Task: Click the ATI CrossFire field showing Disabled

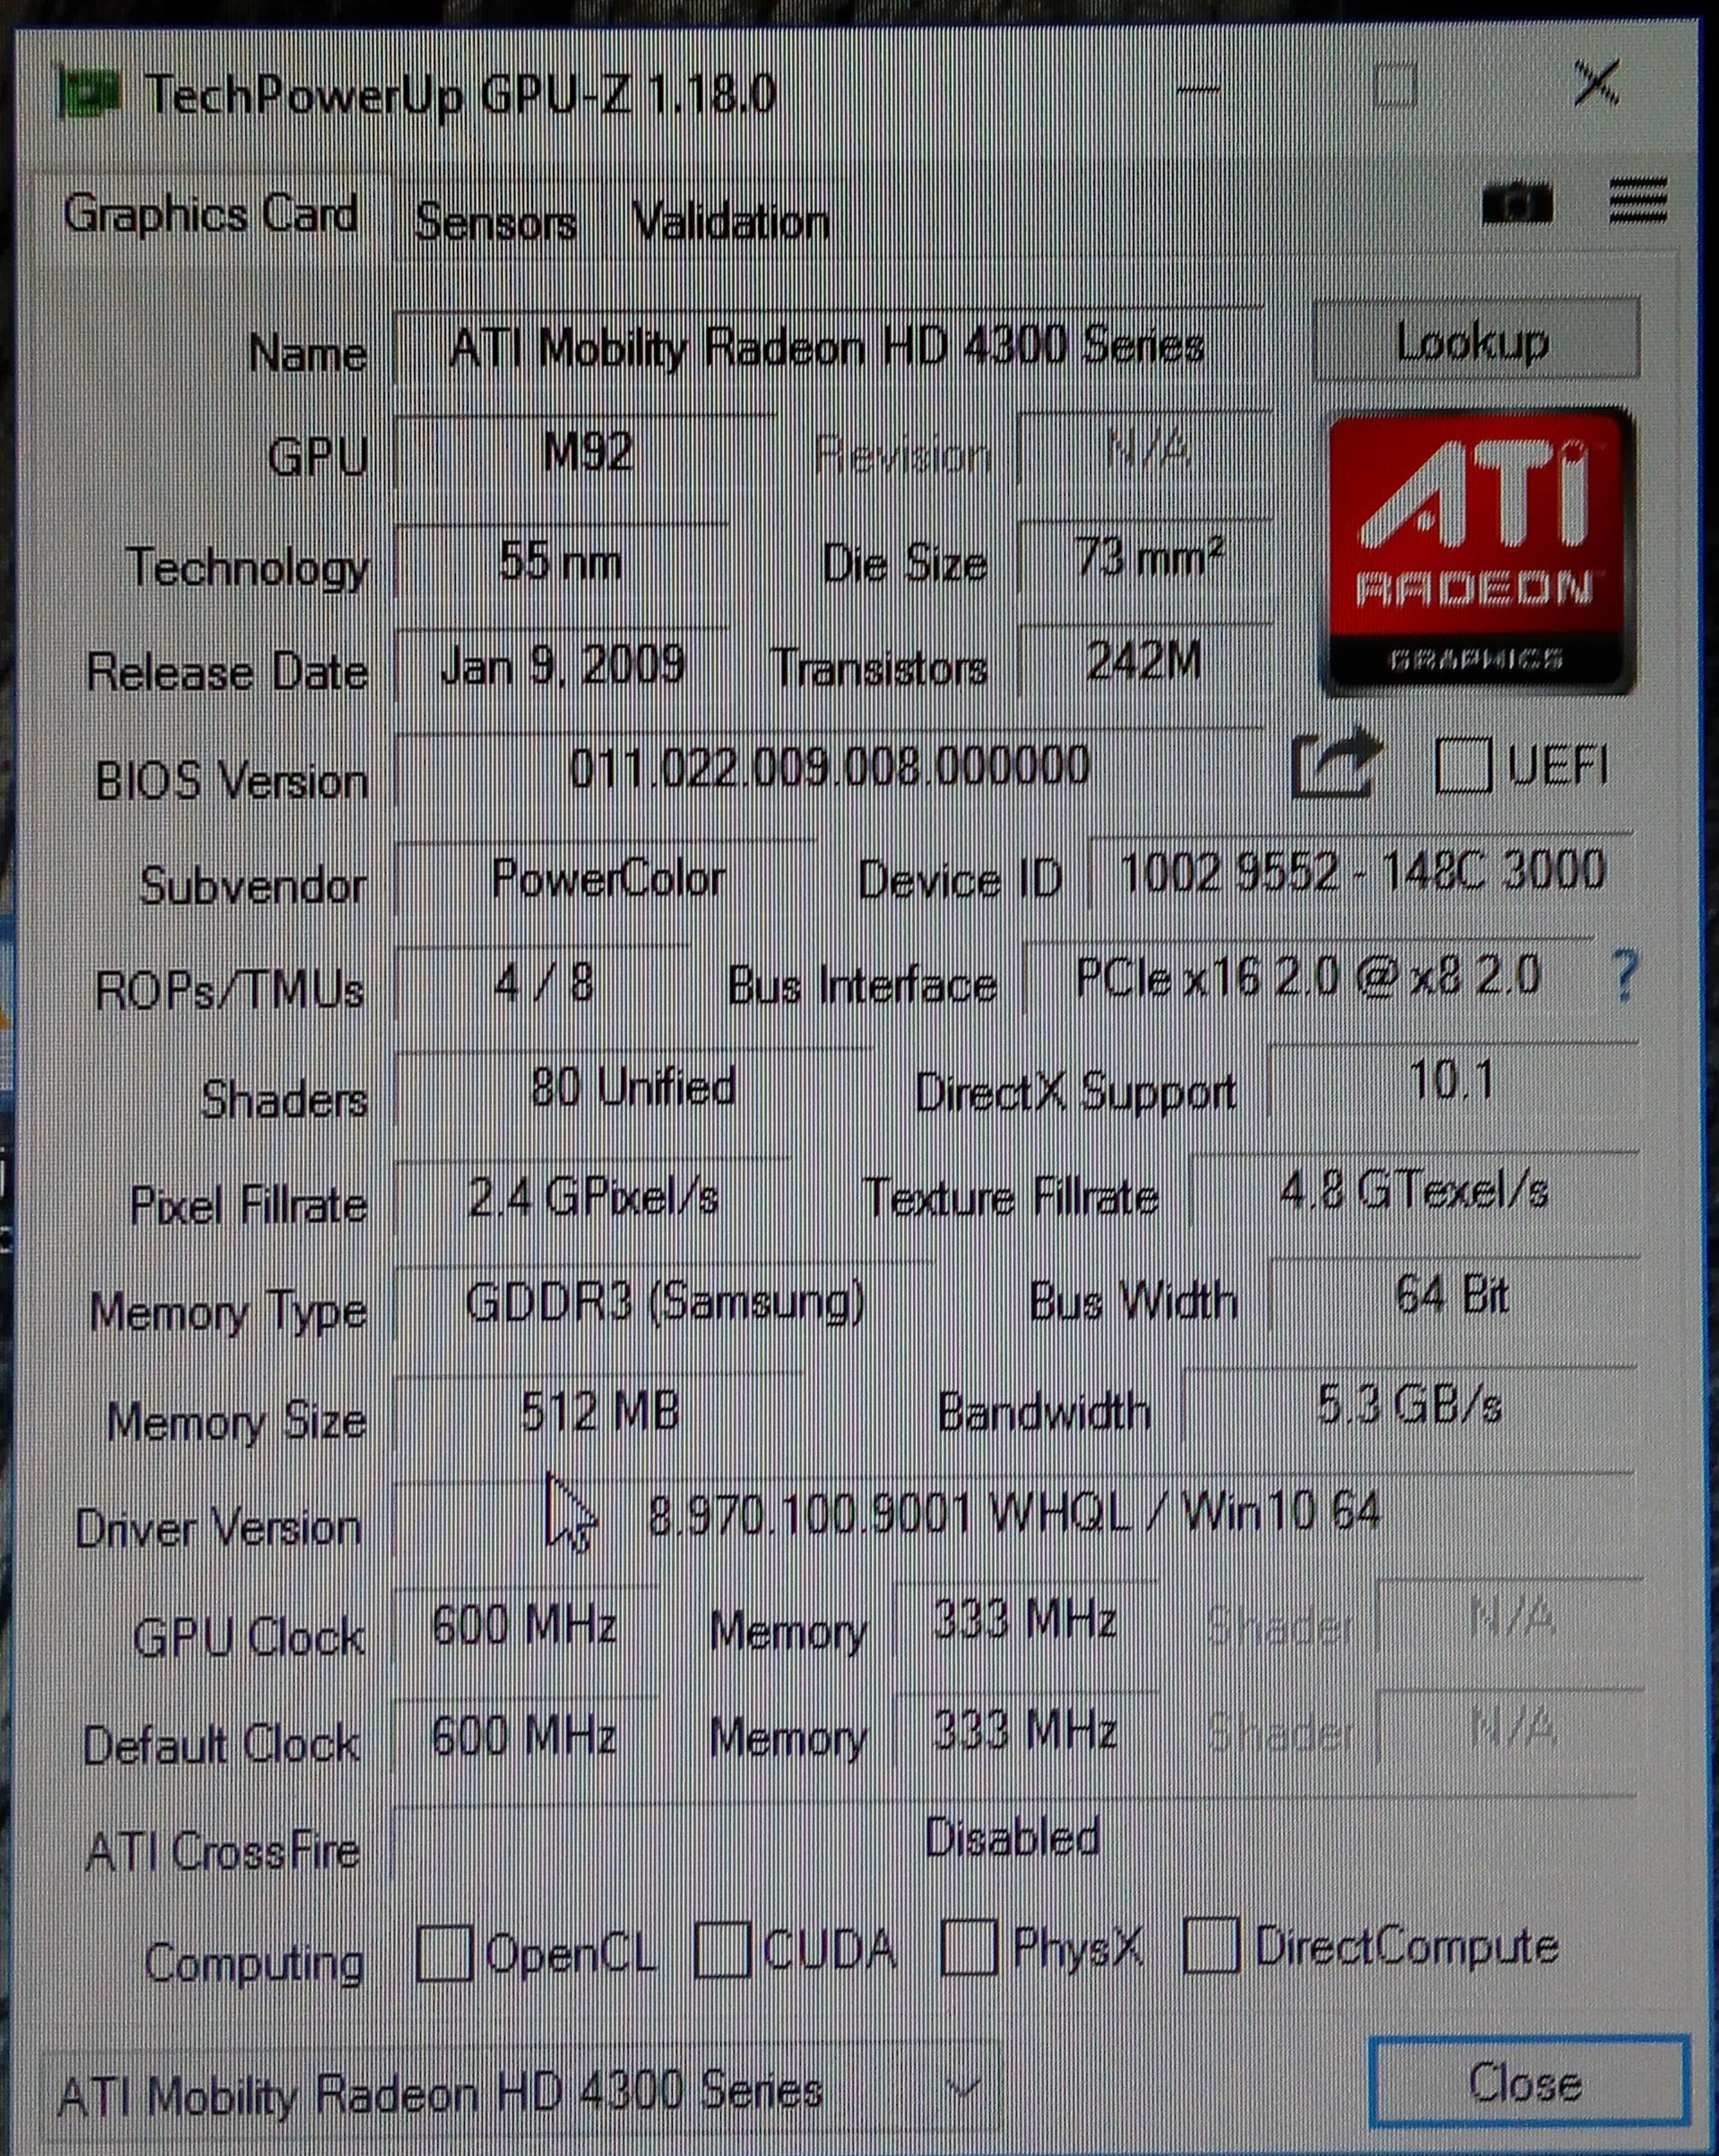Action: pyautogui.click(x=1015, y=1838)
